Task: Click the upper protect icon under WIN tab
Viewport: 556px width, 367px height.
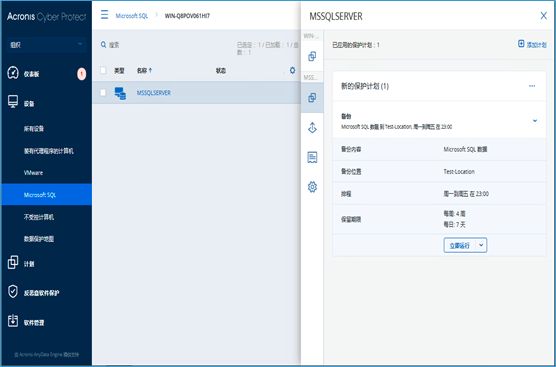Action: [x=312, y=56]
